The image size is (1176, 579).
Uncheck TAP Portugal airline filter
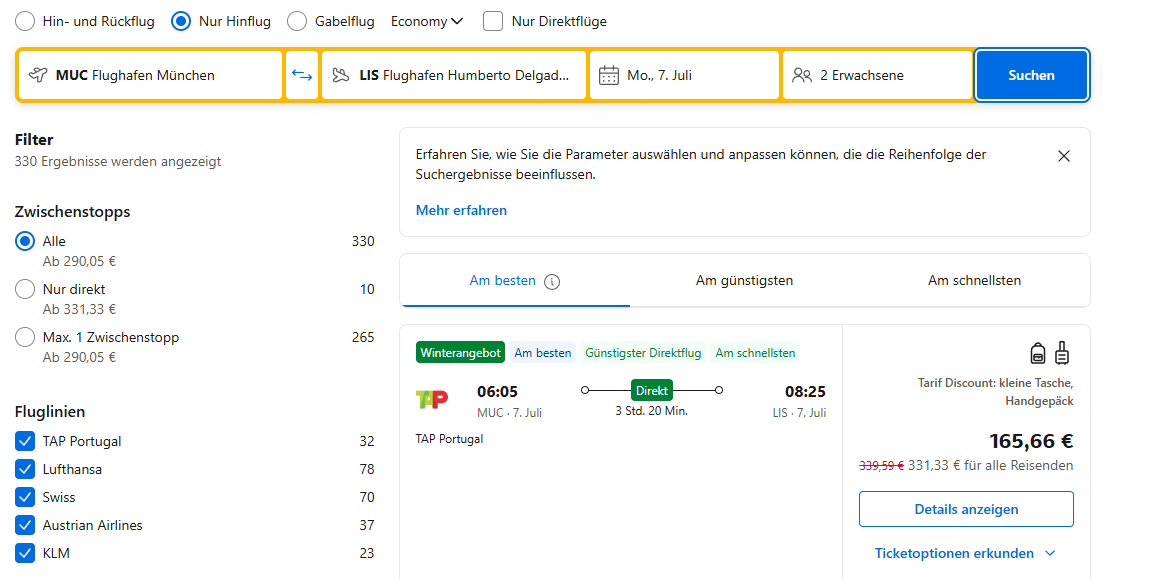pos(25,441)
